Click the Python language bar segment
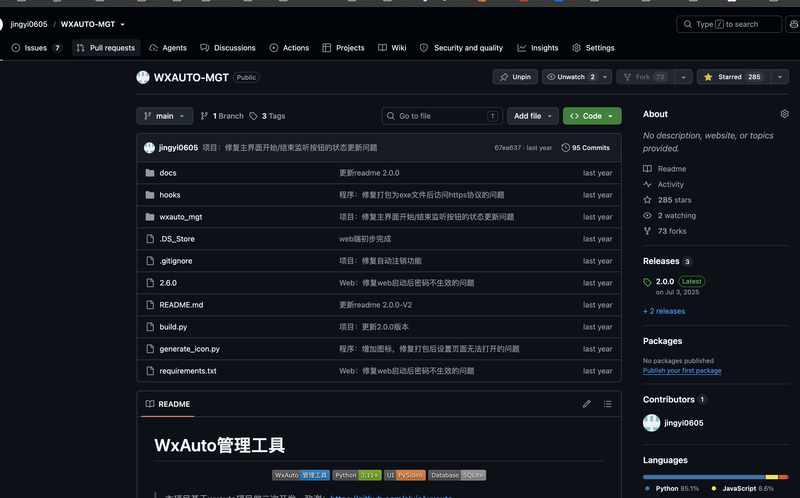 pos(704,477)
